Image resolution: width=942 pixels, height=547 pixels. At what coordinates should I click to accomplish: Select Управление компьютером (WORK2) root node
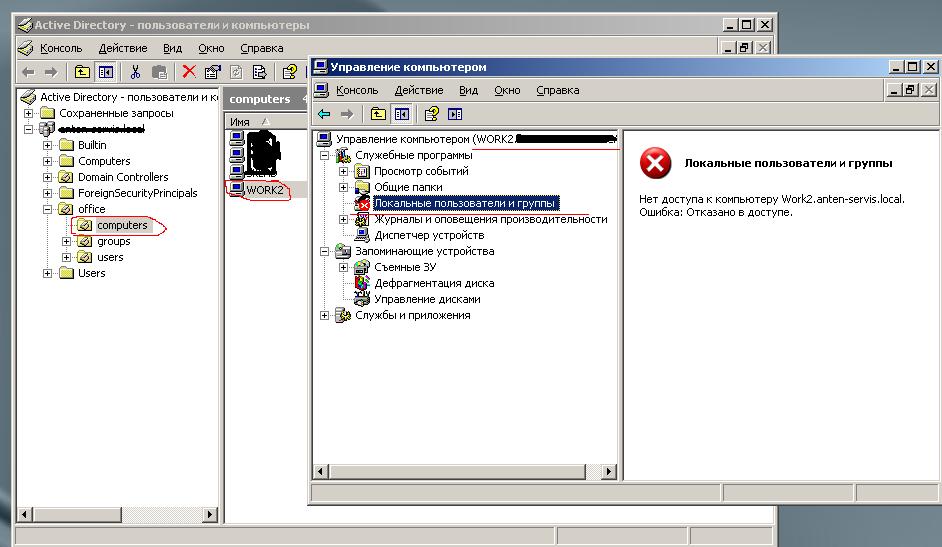[x=476, y=139]
